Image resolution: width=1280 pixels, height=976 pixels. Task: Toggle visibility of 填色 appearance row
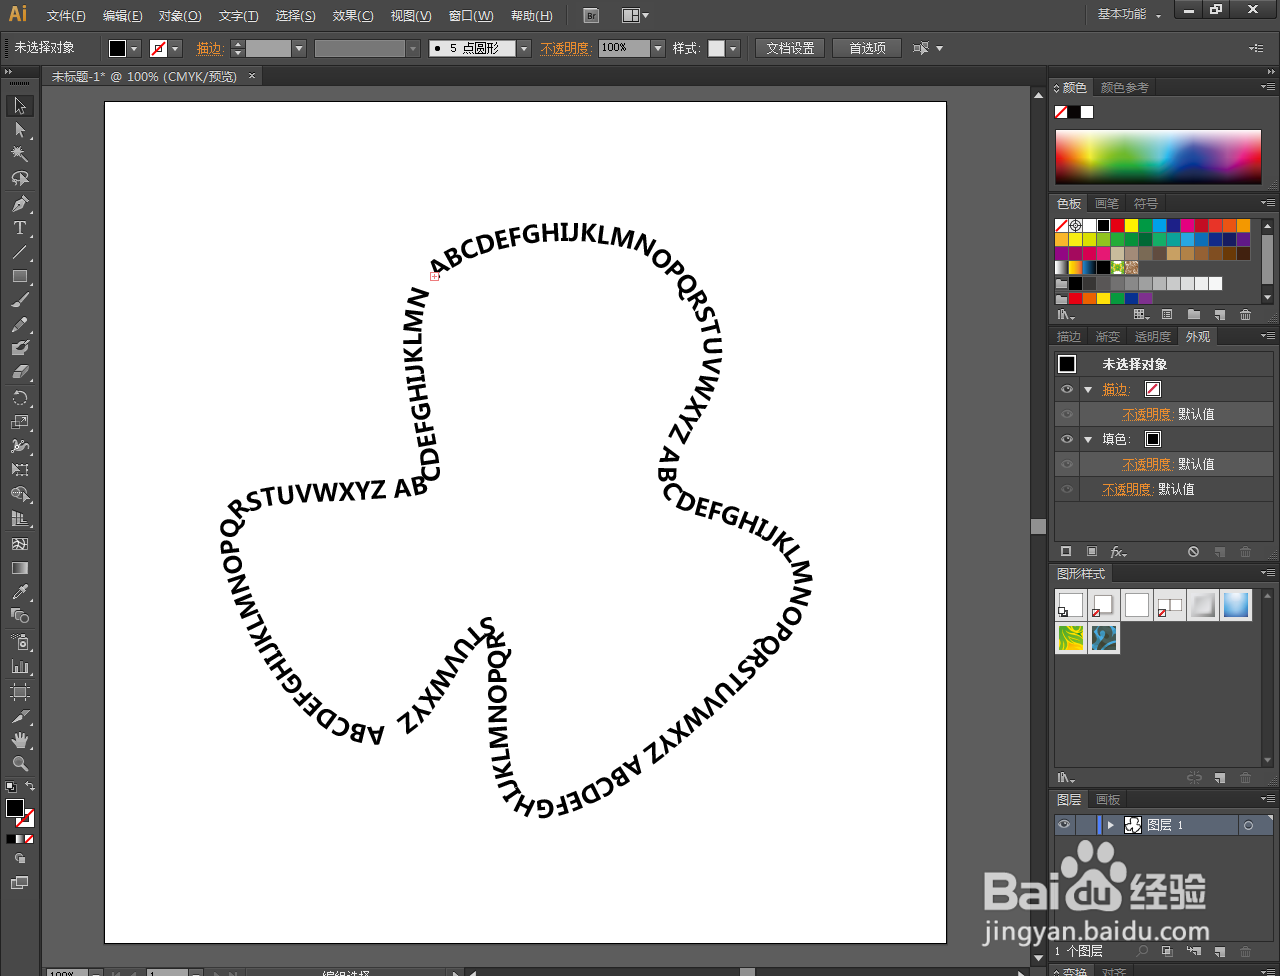(x=1067, y=439)
